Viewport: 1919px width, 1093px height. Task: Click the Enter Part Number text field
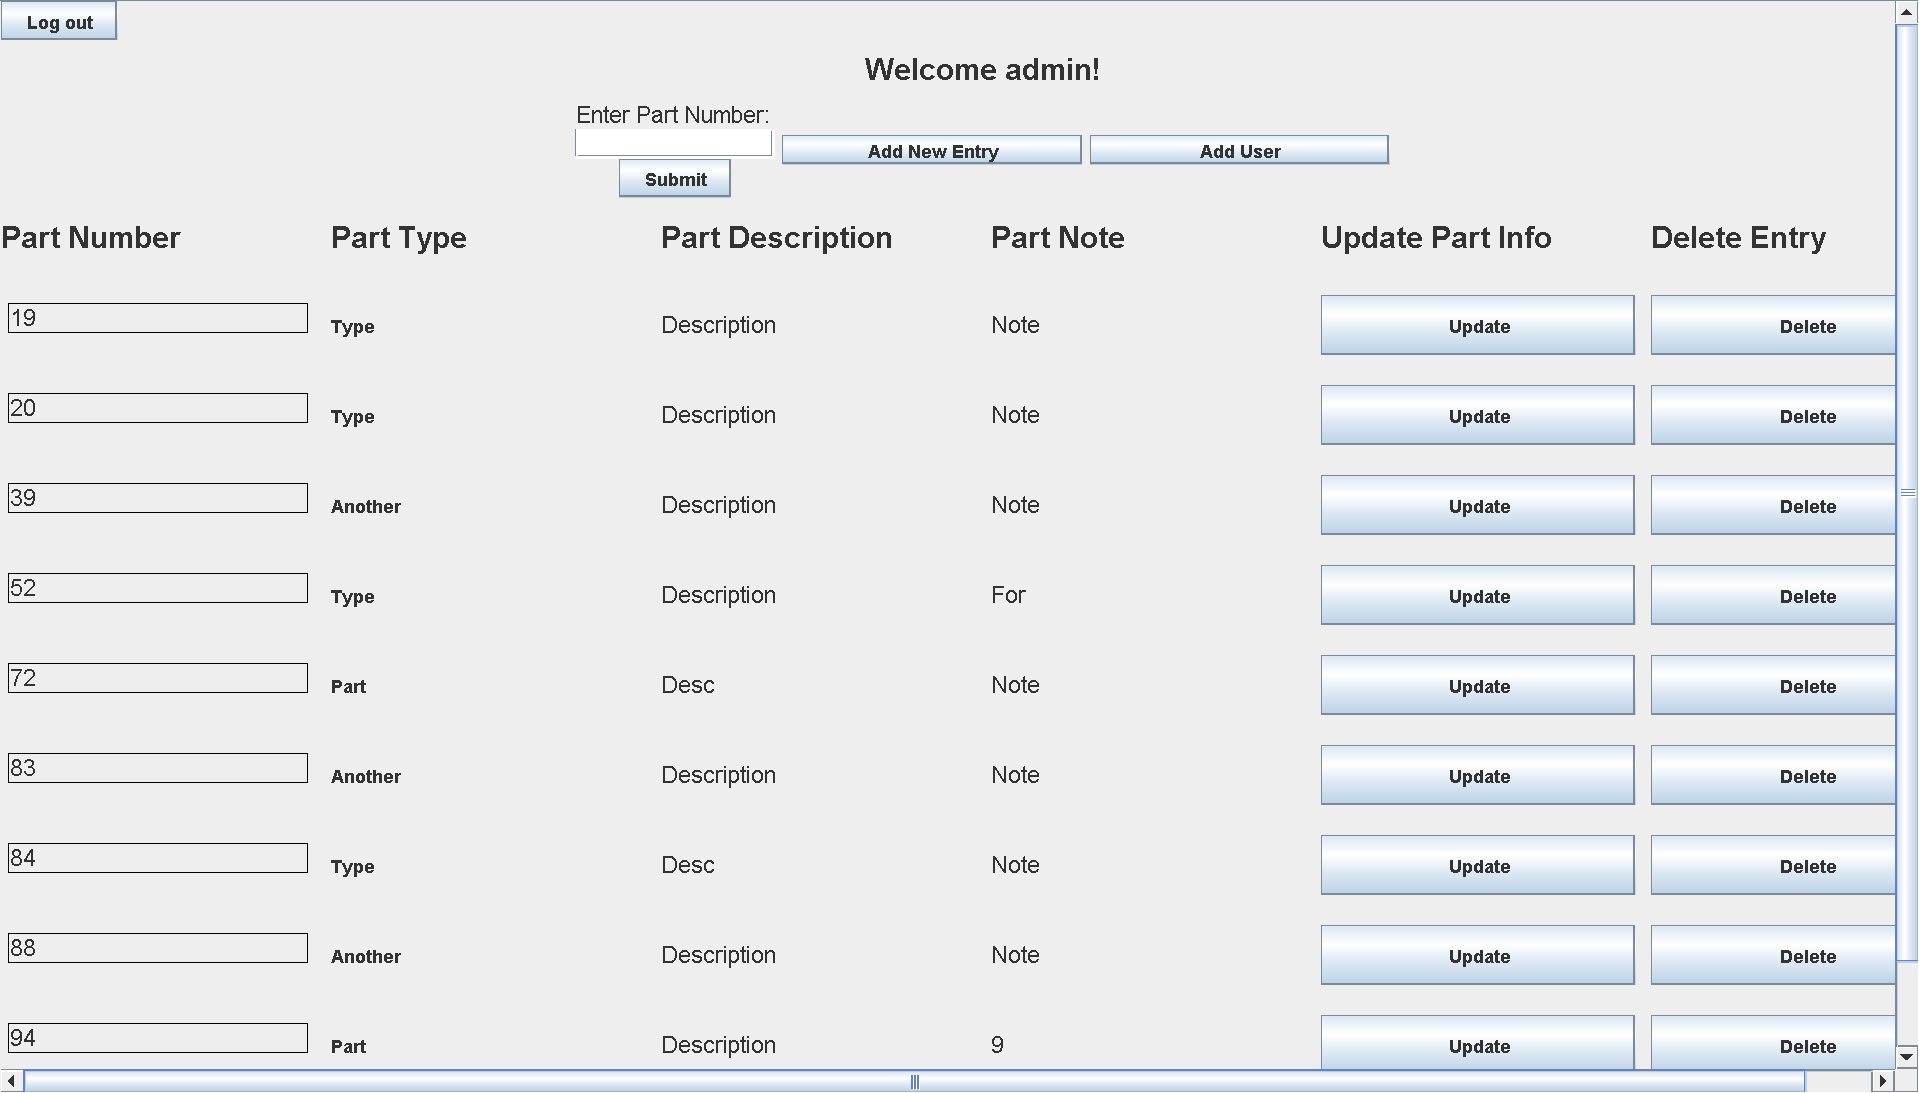click(x=672, y=142)
